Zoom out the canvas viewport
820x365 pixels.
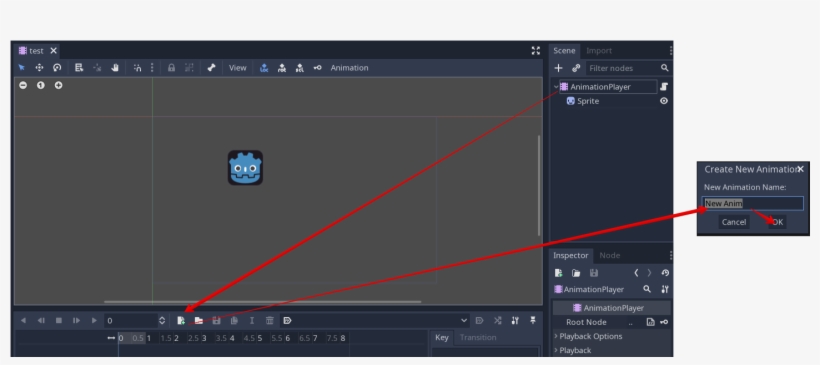[23, 85]
